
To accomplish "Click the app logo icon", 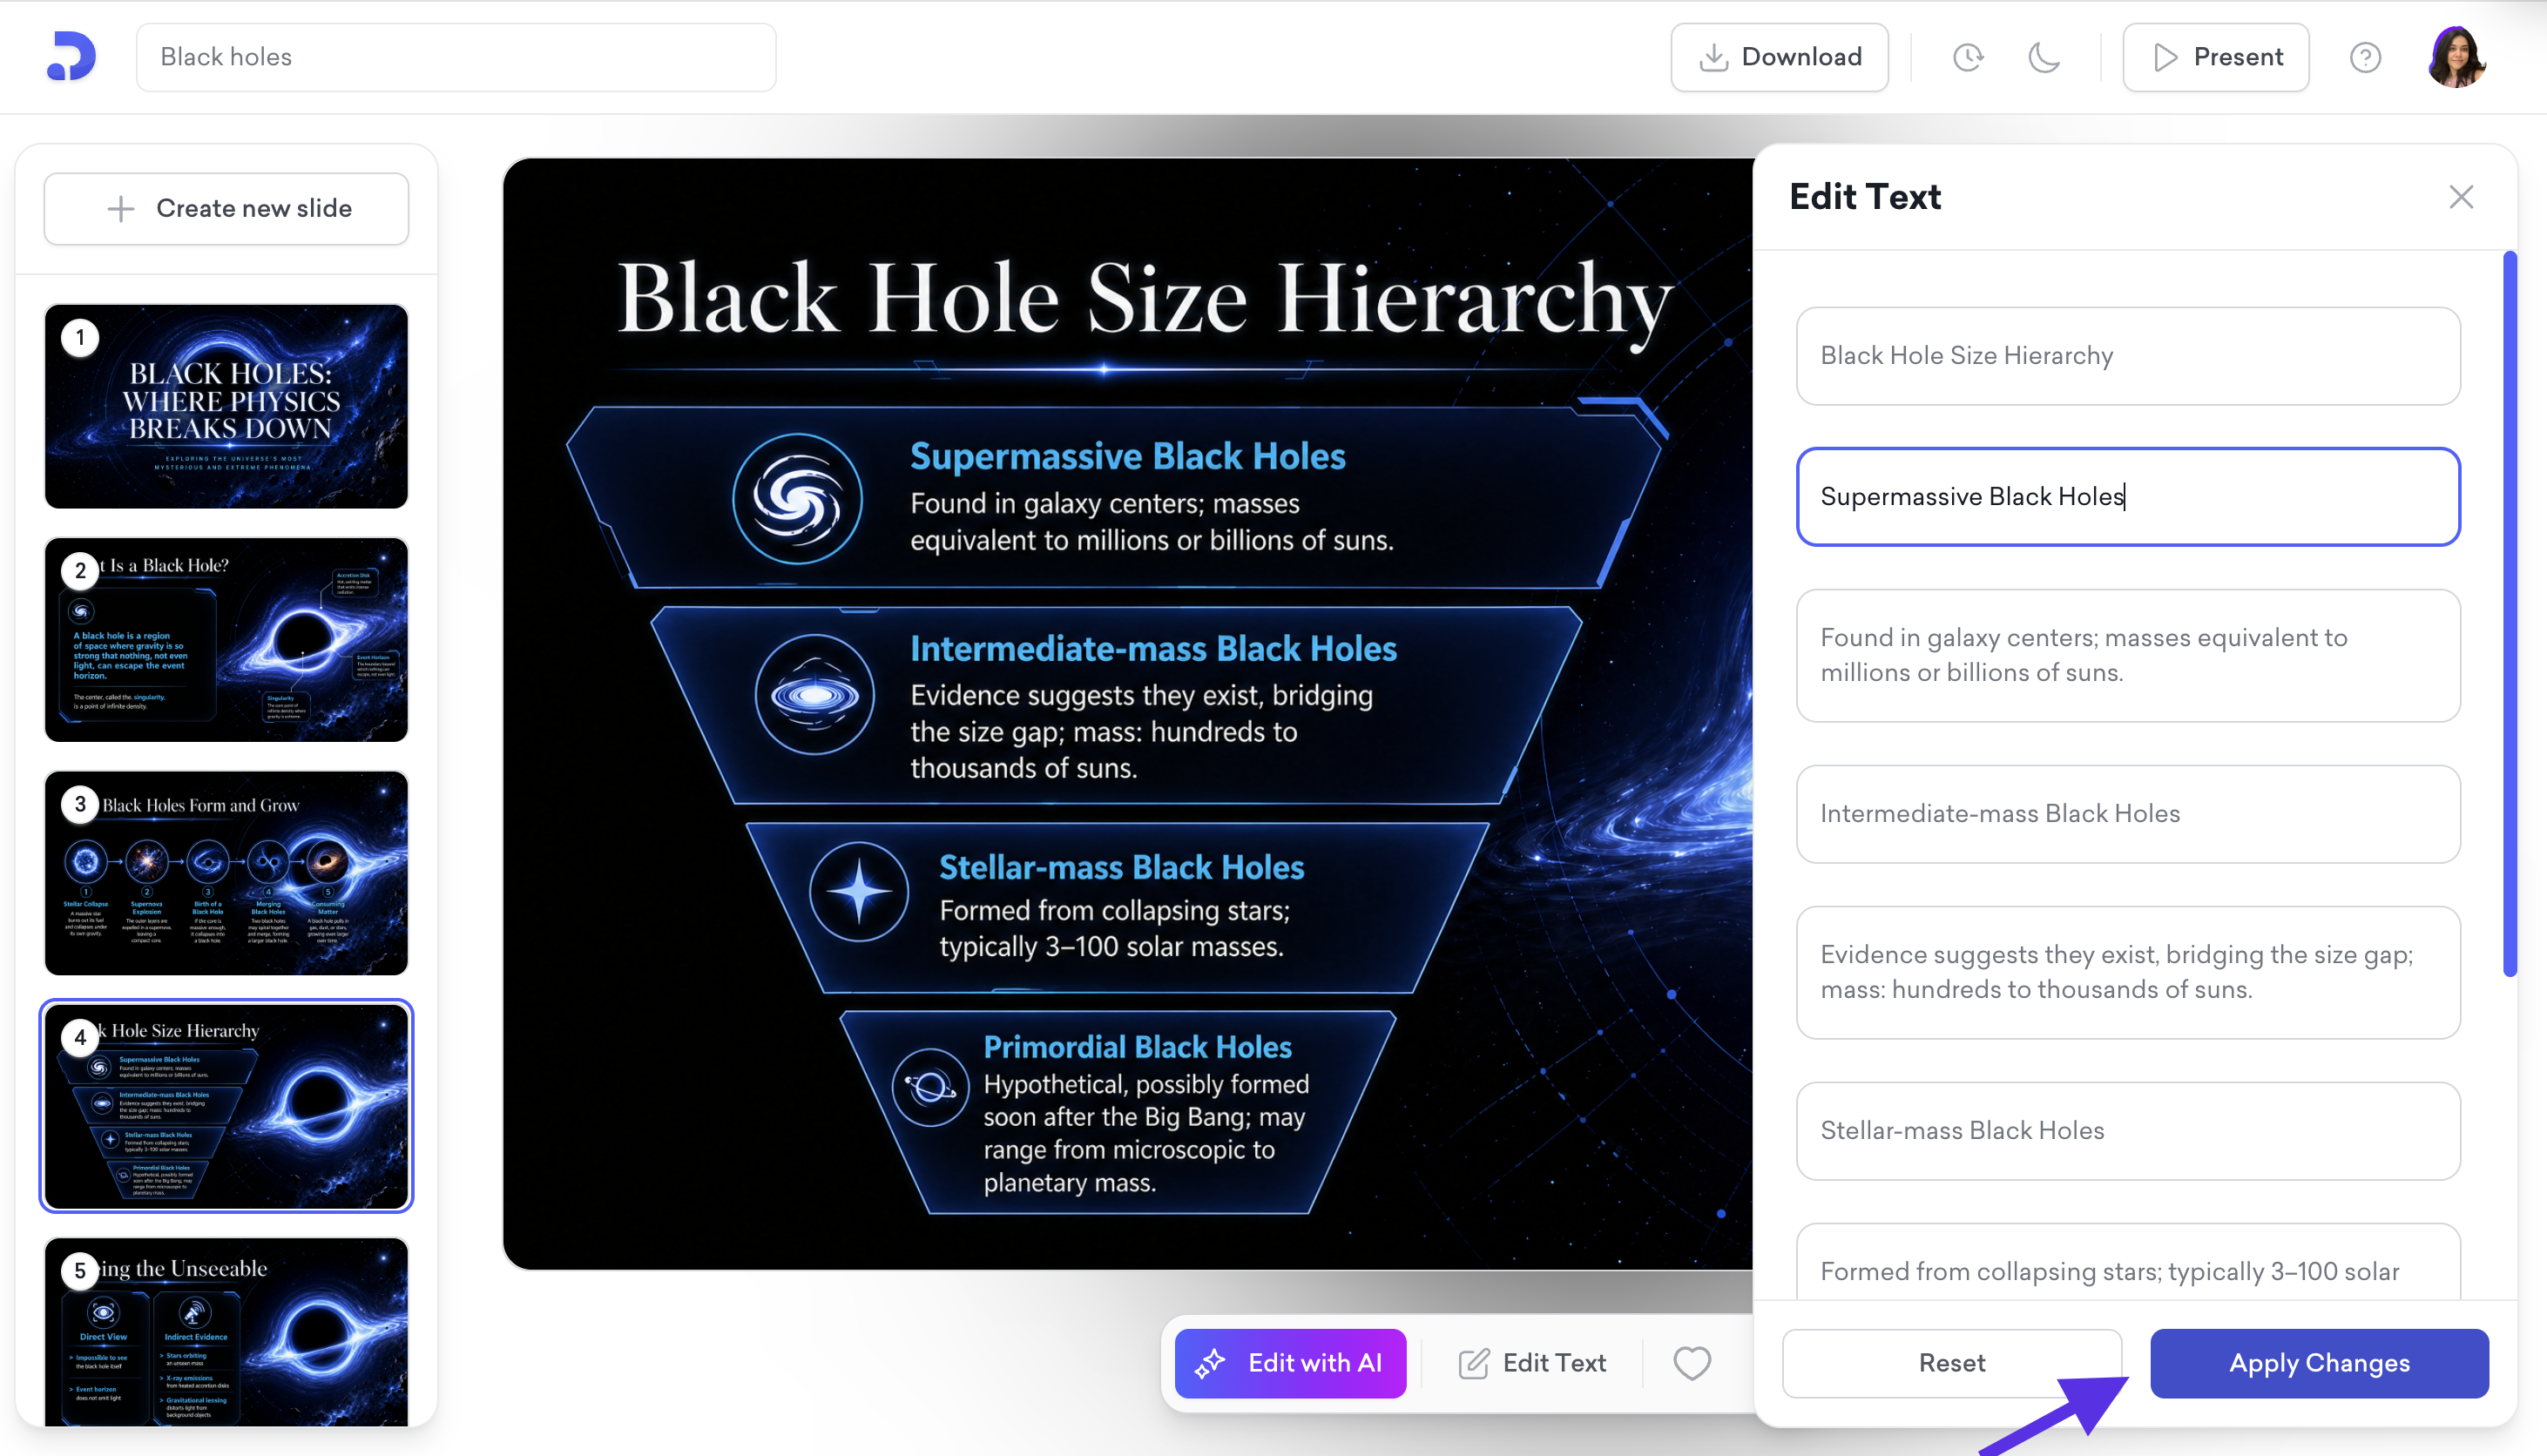I will (71, 56).
